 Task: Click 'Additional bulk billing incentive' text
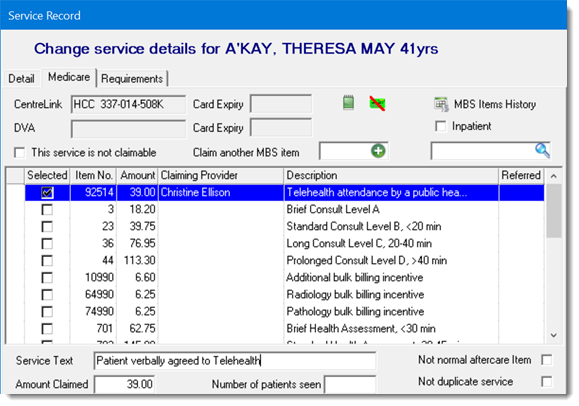pos(354,277)
